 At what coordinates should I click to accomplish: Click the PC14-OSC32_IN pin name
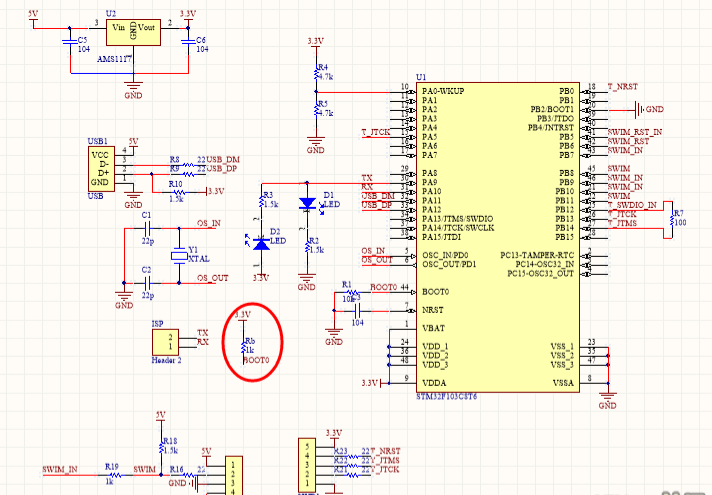coord(544,264)
